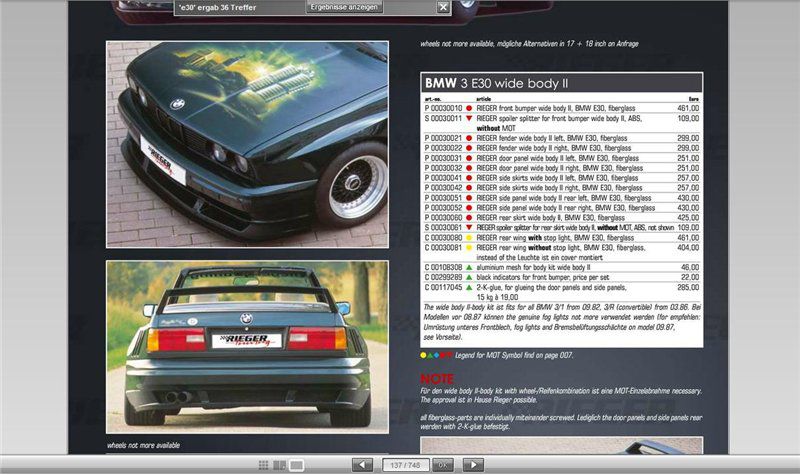Click the "'e30' ergab 36 Treffer" message
The image size is (800, 475).
(217, 8)
